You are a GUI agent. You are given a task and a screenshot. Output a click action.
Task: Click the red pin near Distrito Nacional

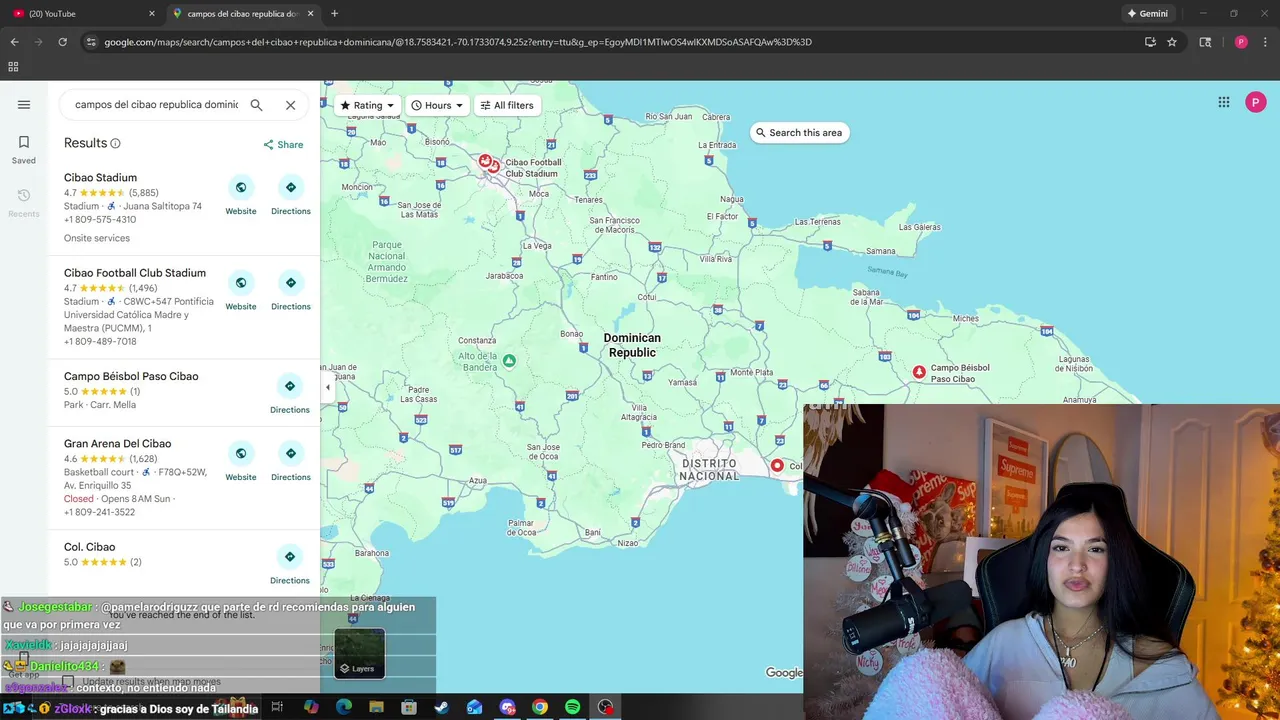click(777, 465)
